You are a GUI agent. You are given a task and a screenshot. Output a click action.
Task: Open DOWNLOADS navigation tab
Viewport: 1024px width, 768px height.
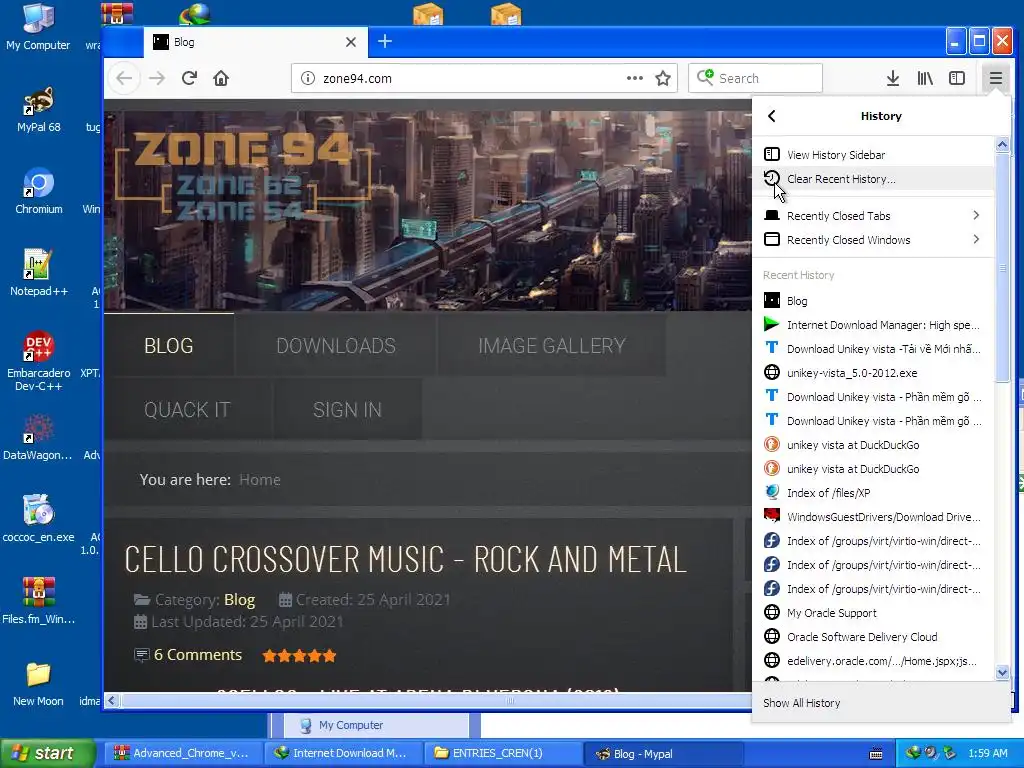[336, 345]
